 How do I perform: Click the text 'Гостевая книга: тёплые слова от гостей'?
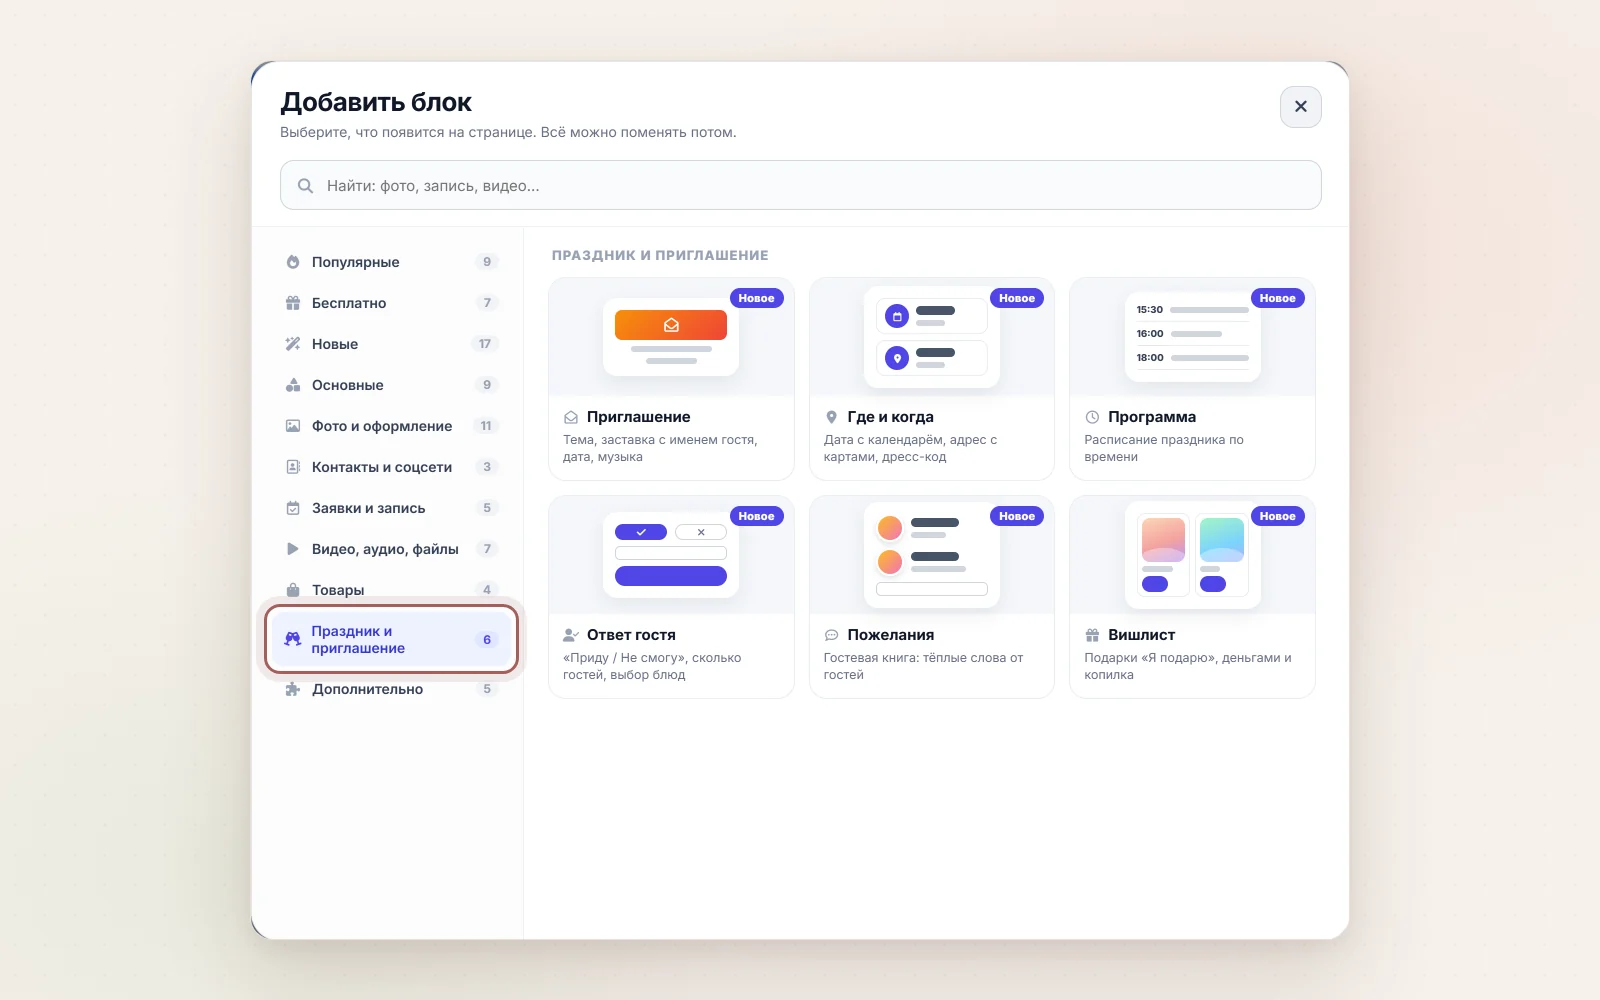click(x=923, y=666)
